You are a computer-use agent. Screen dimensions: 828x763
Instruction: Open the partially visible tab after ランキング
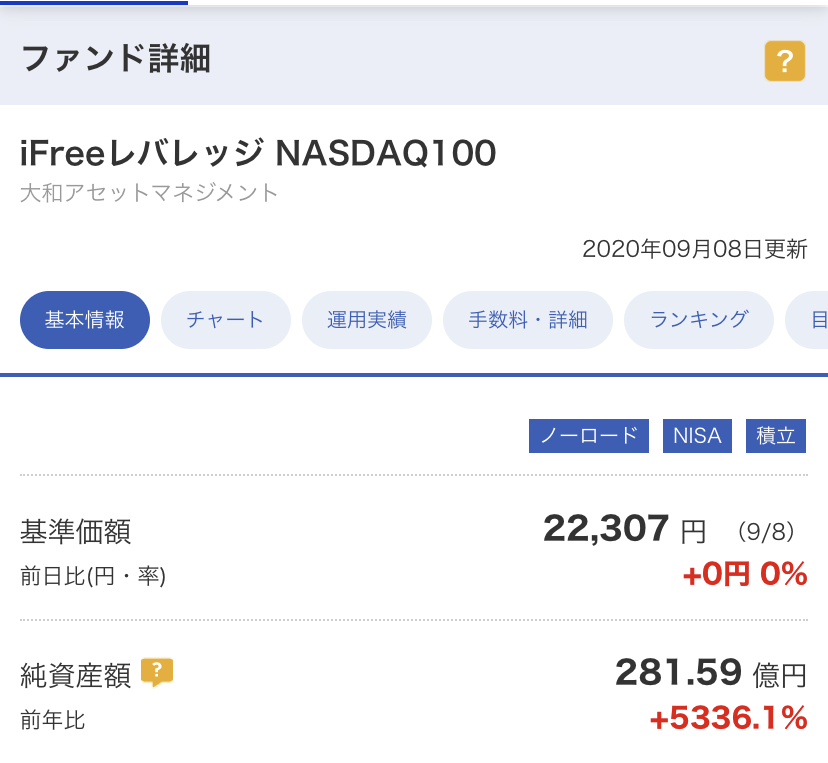(x=808, y=319)
